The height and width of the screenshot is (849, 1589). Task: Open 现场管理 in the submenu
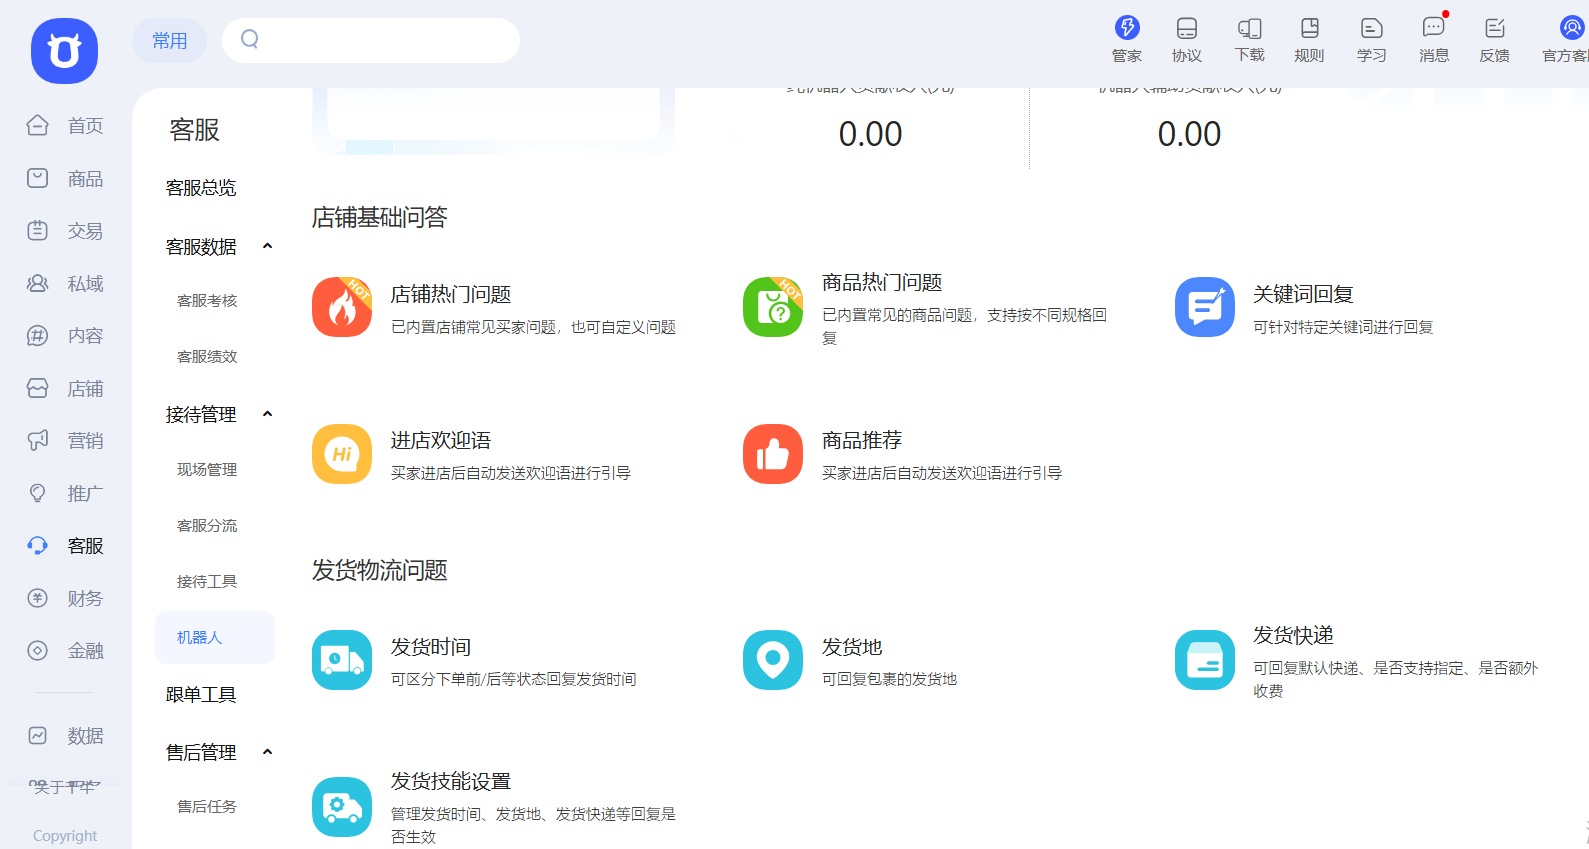coord(207,470)
